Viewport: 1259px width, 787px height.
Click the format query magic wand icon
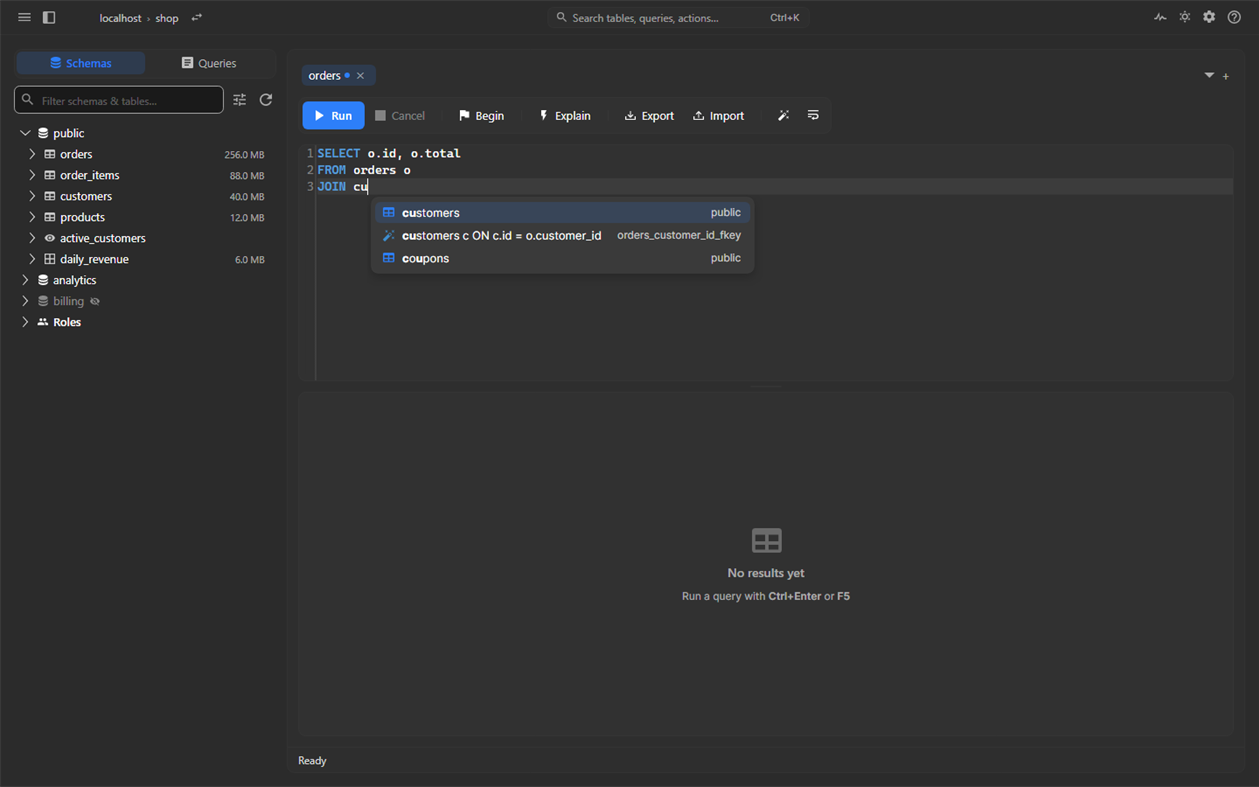point(783,116)
